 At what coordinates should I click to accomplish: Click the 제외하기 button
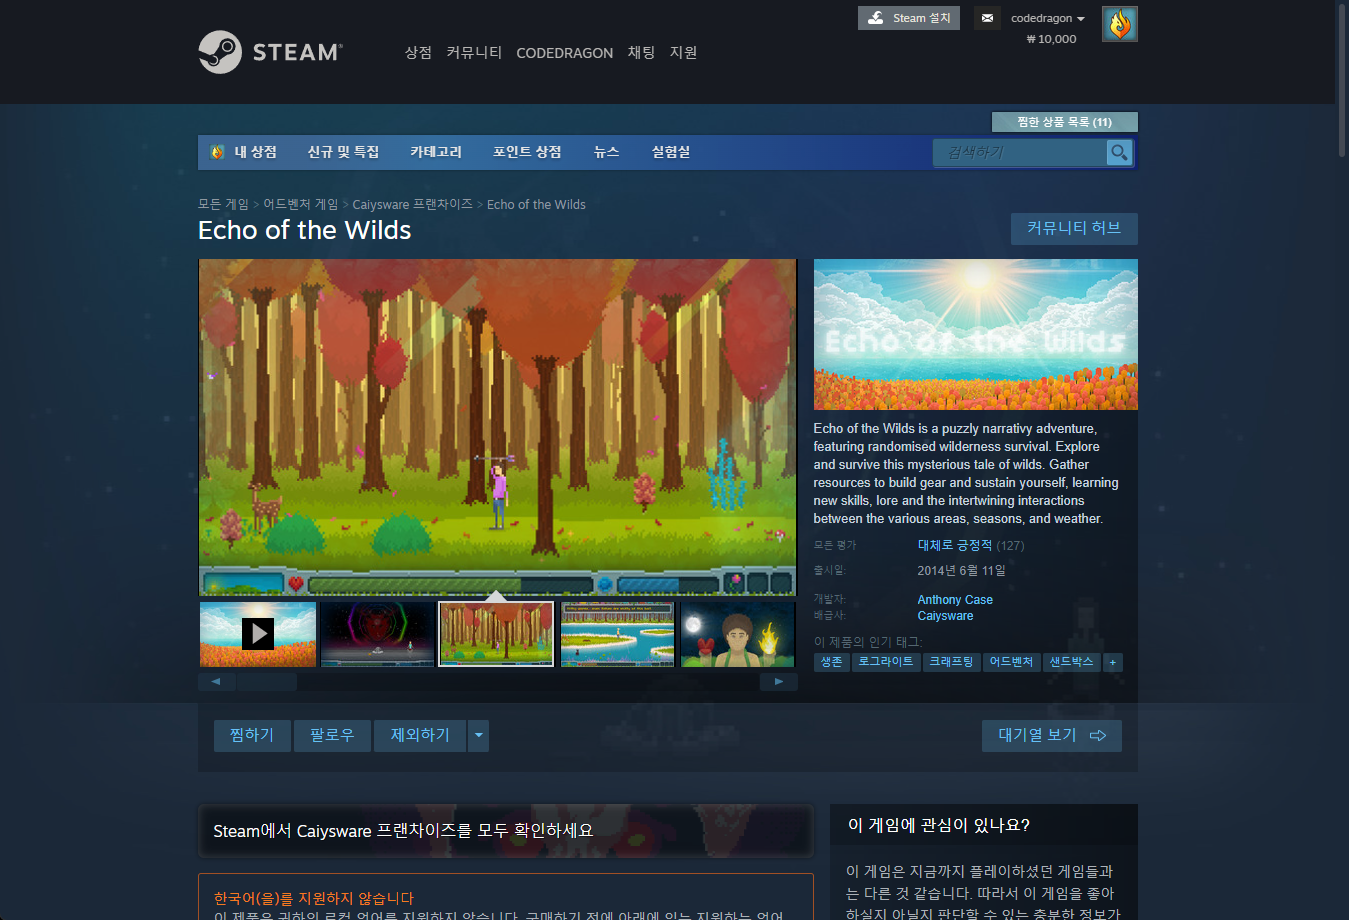[x=420, y=736]
